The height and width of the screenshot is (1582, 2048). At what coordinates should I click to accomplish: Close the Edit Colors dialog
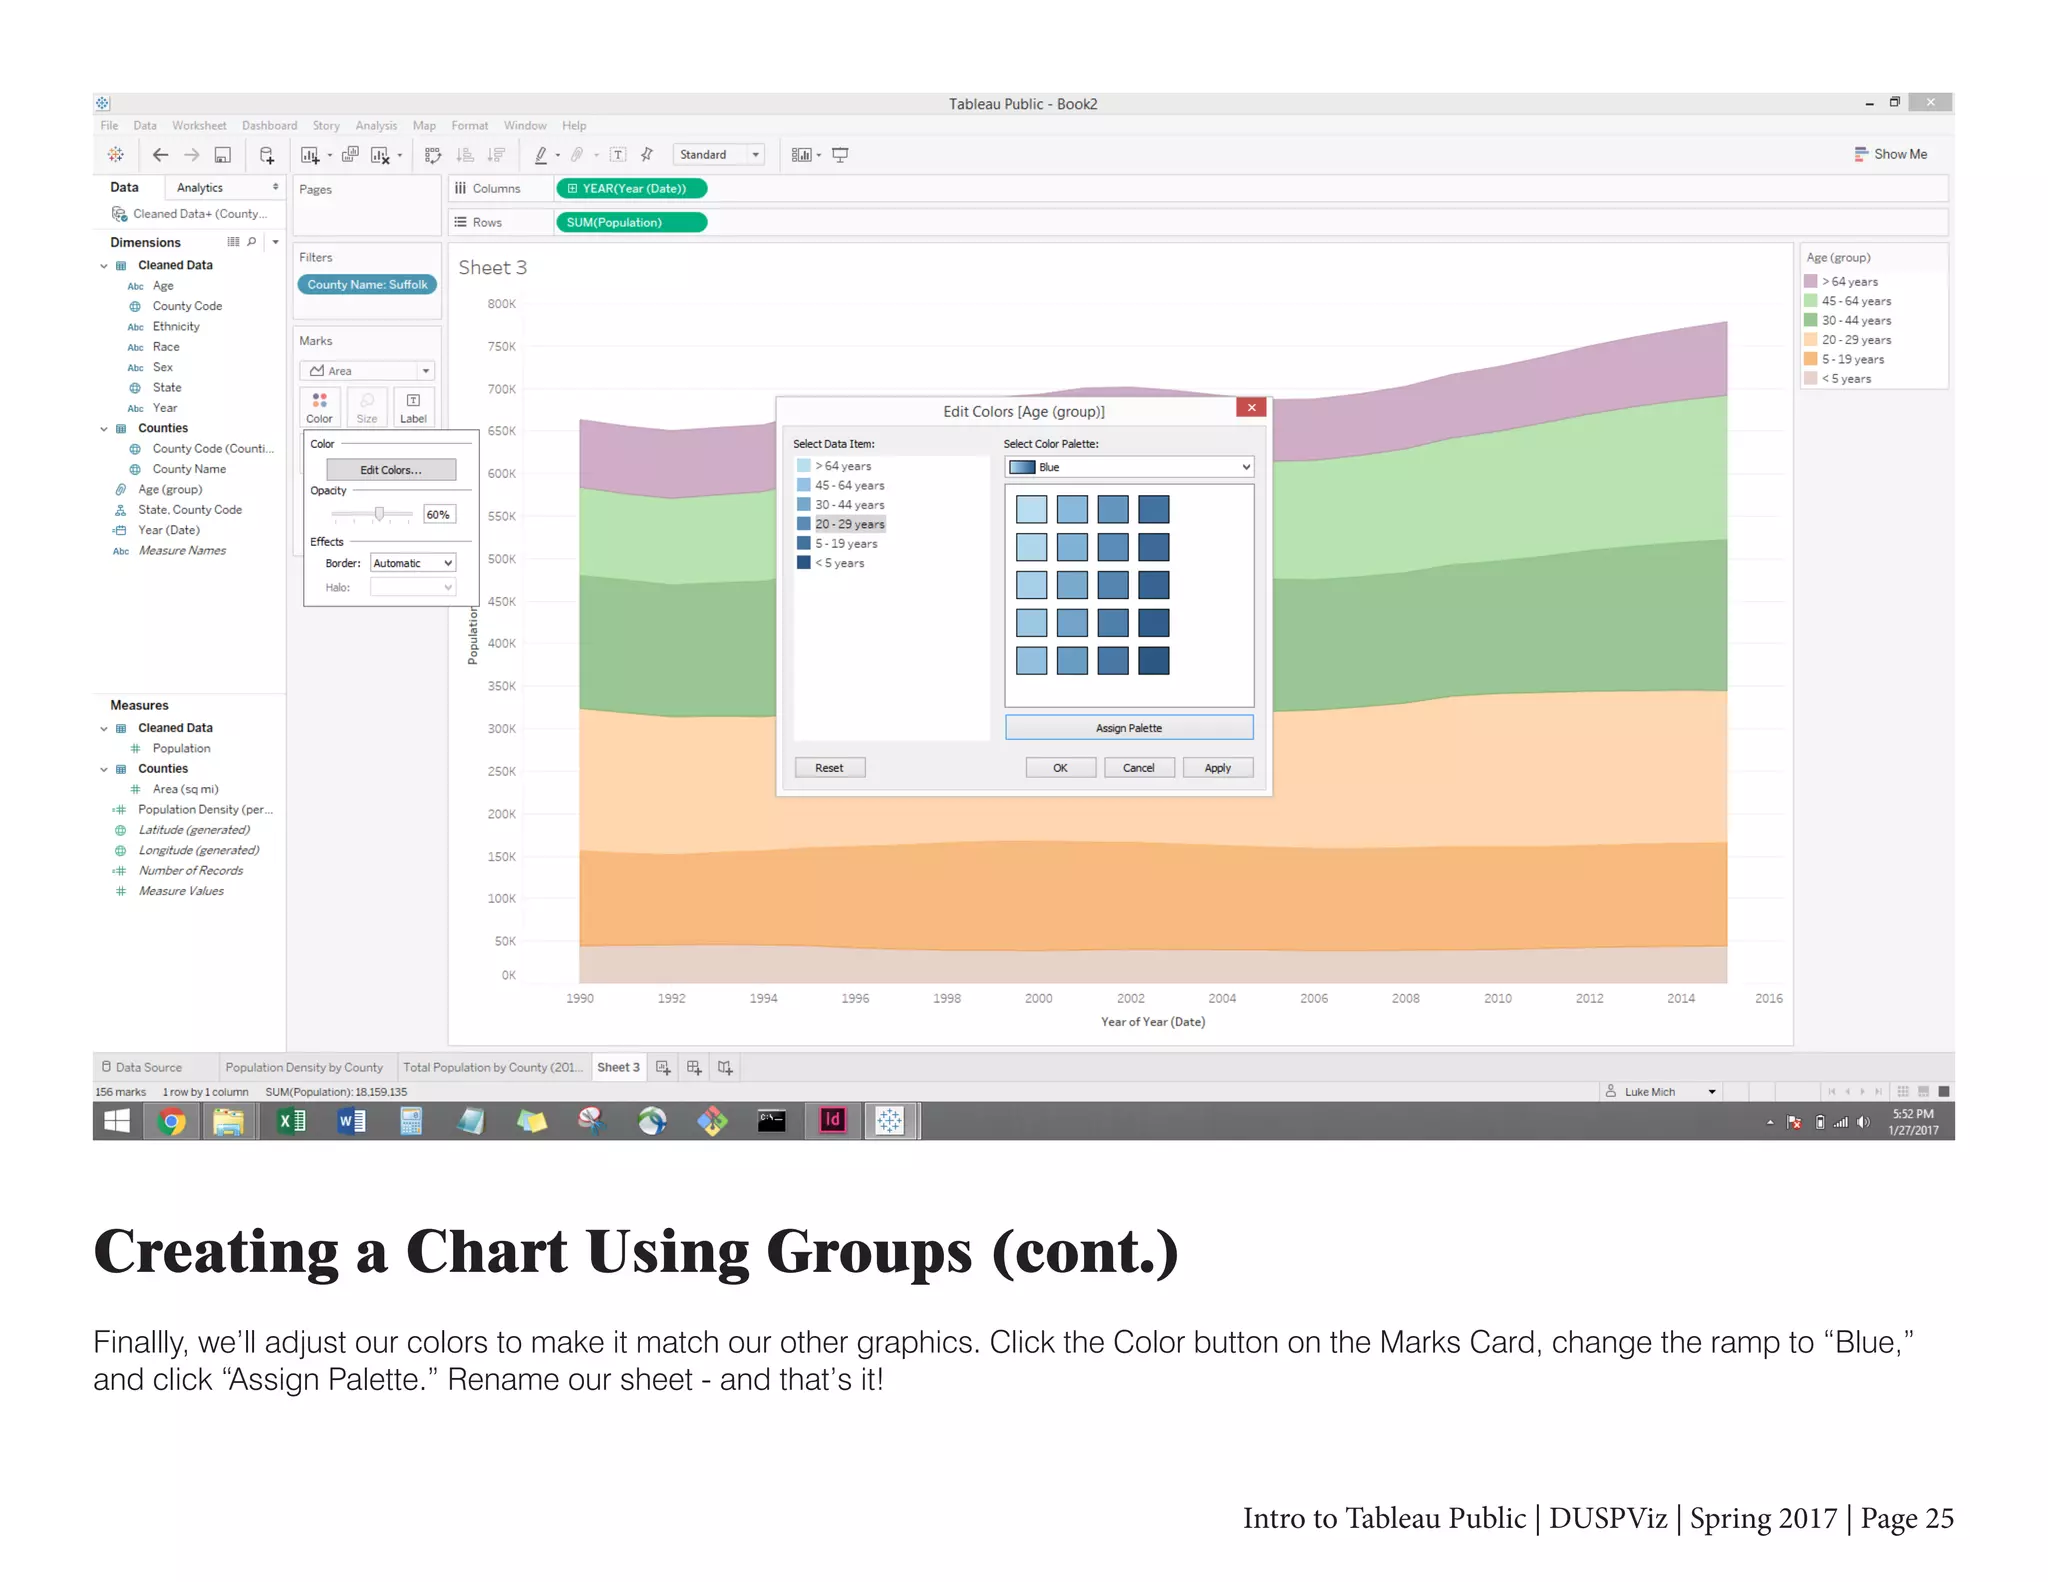pos(1251,407)
